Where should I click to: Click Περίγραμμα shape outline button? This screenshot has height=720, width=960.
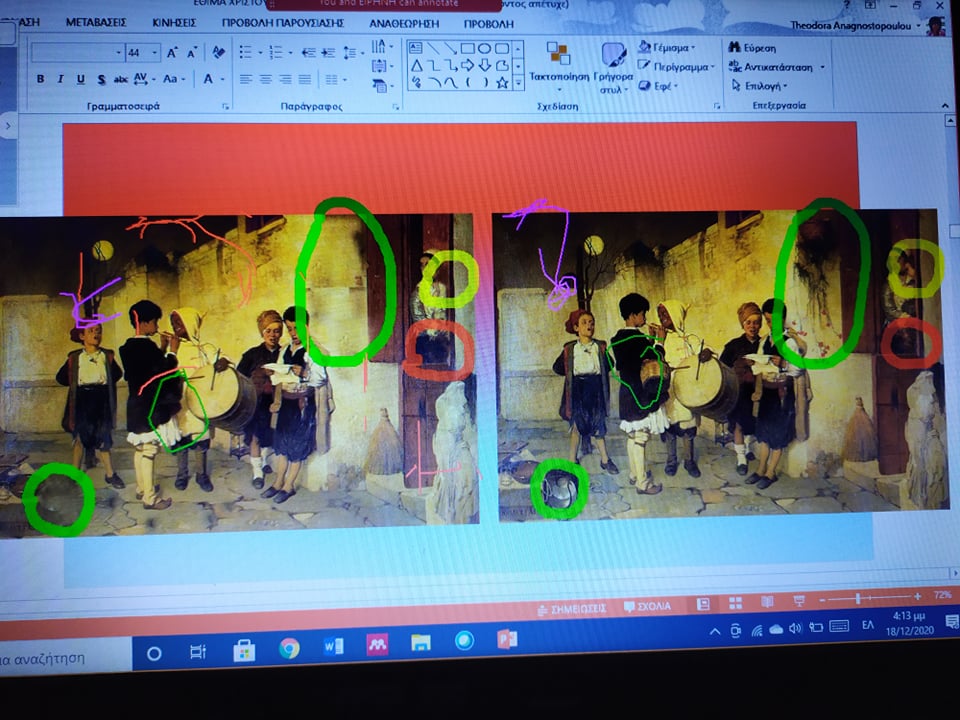(x=677, y=66)
